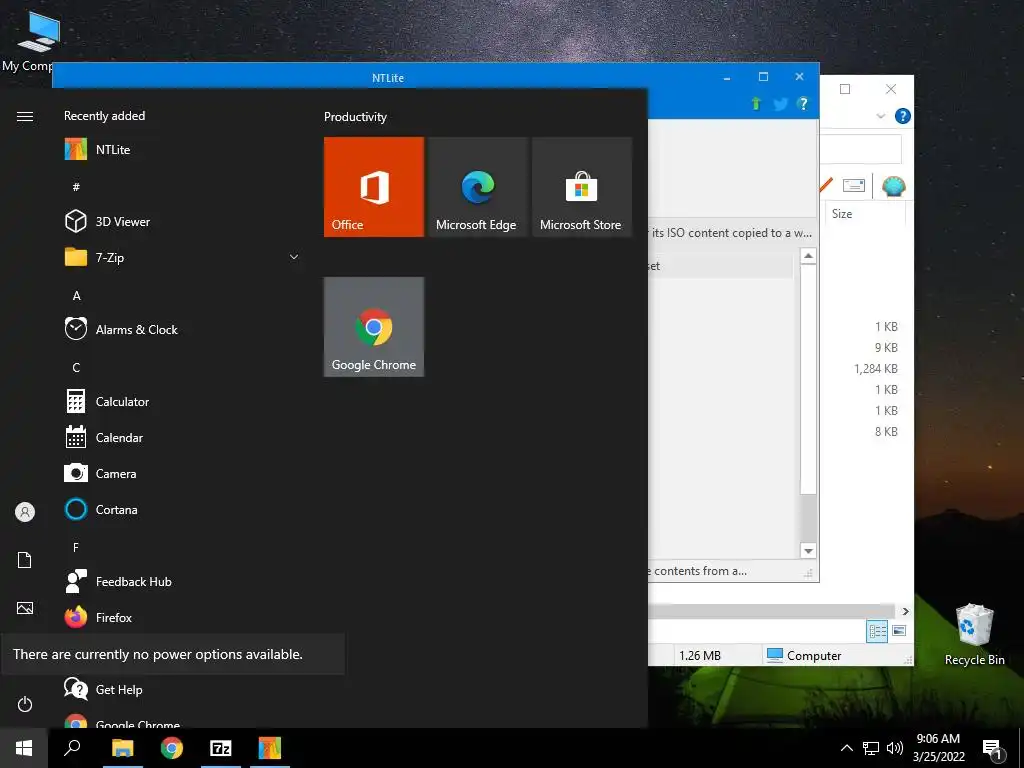
Task: Open Documents from Start sidebar
Action: click(25, 560)
